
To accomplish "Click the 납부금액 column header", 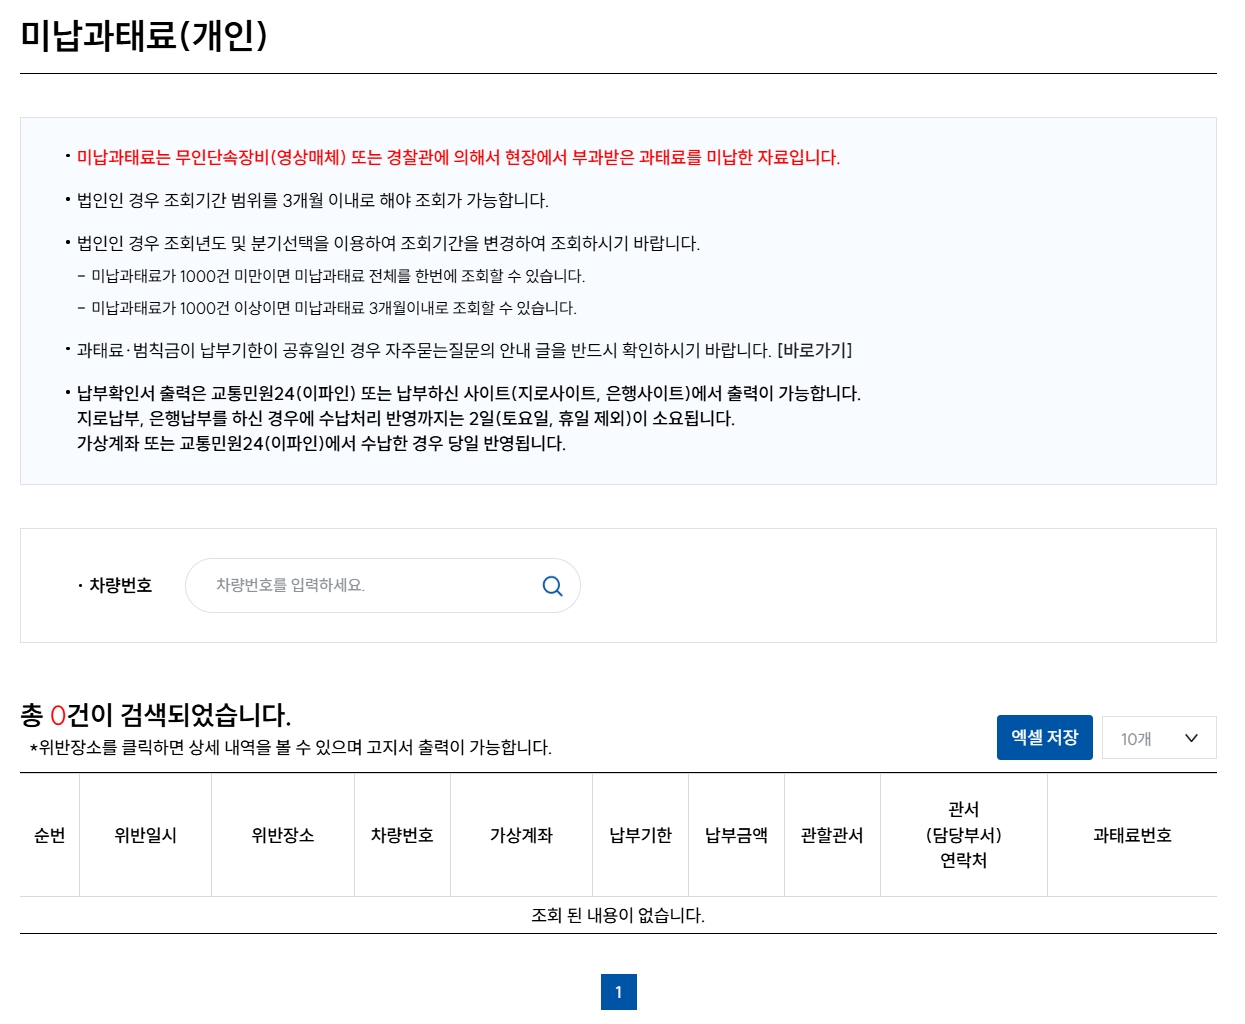I will (x=736, y=835).
